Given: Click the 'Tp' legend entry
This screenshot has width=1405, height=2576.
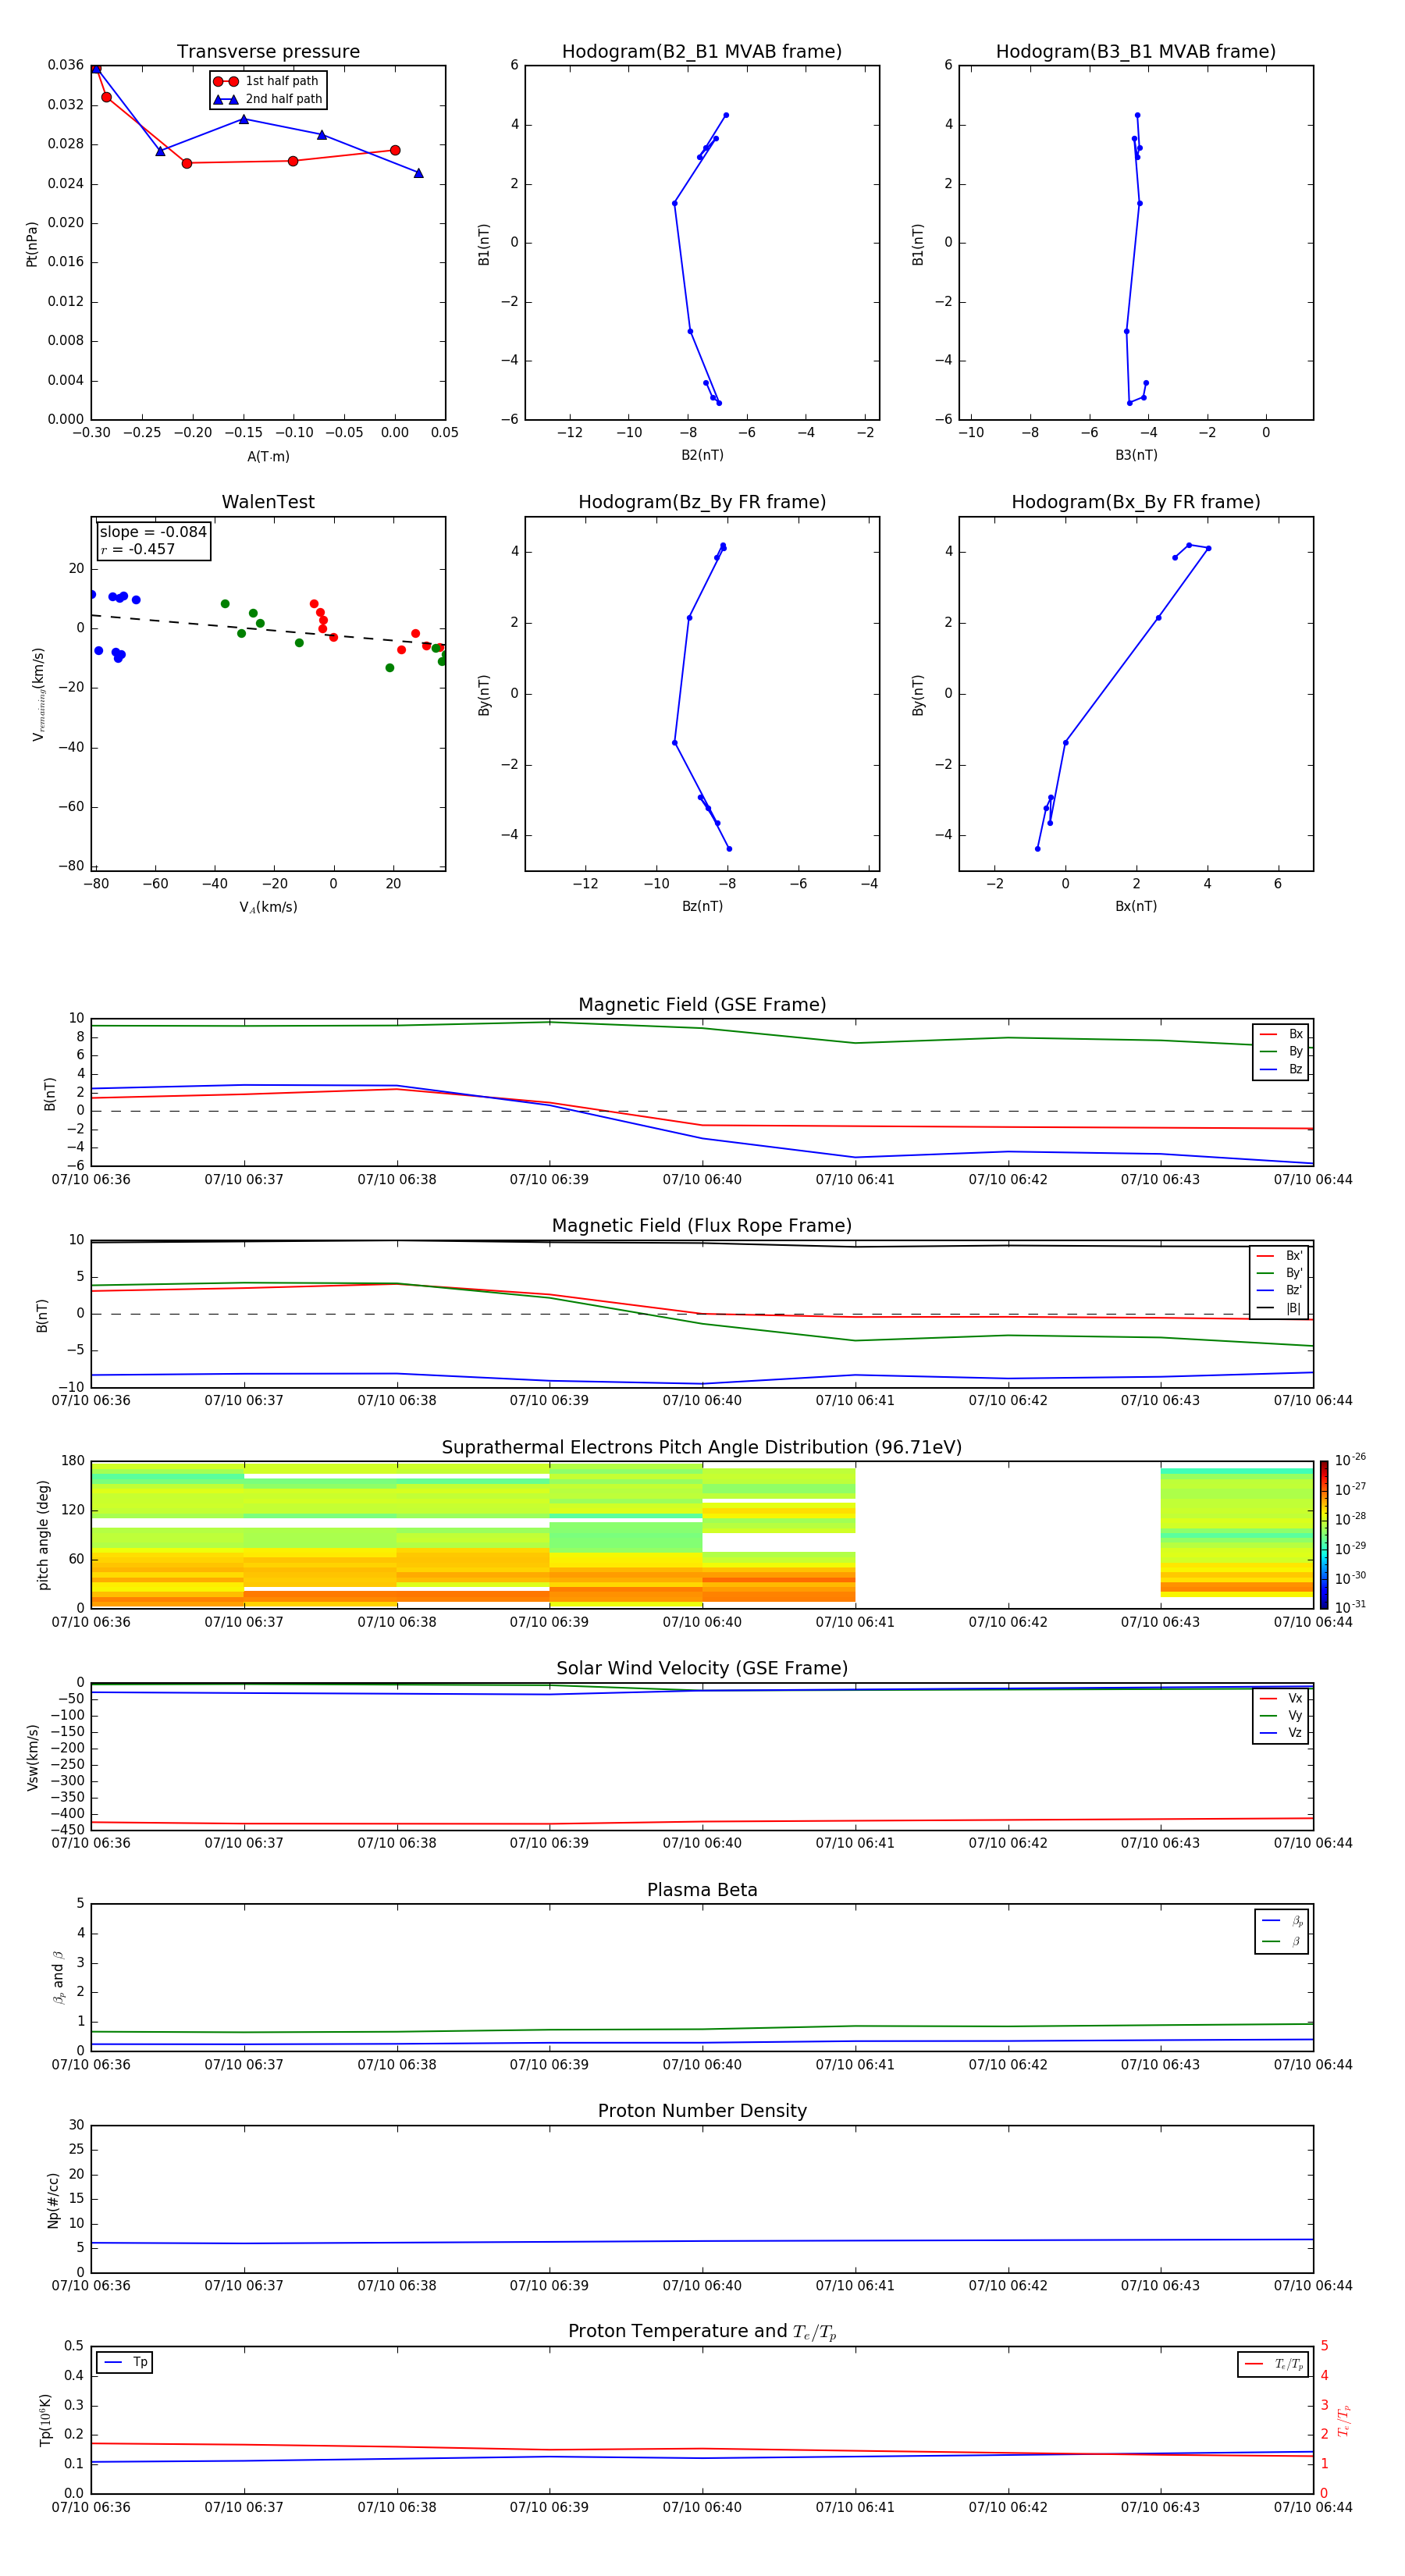Looking at the screenshot, I should pyautogui.click(x=126, y=2362).
